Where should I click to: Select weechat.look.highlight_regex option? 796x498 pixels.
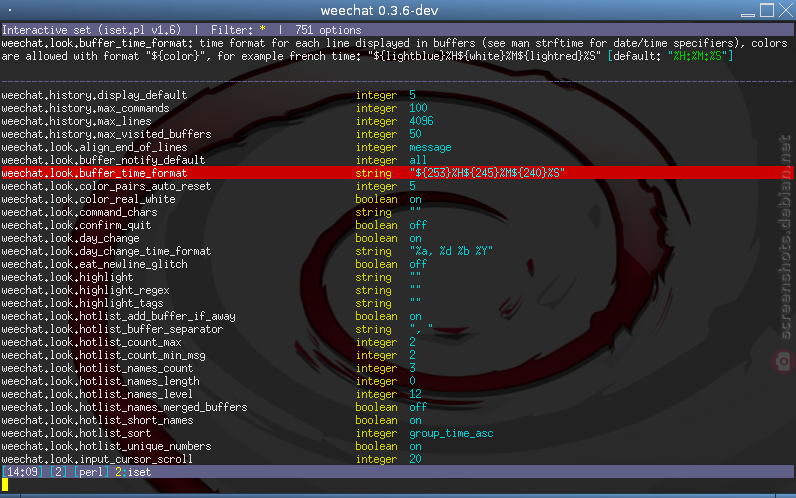coord(398,290)
